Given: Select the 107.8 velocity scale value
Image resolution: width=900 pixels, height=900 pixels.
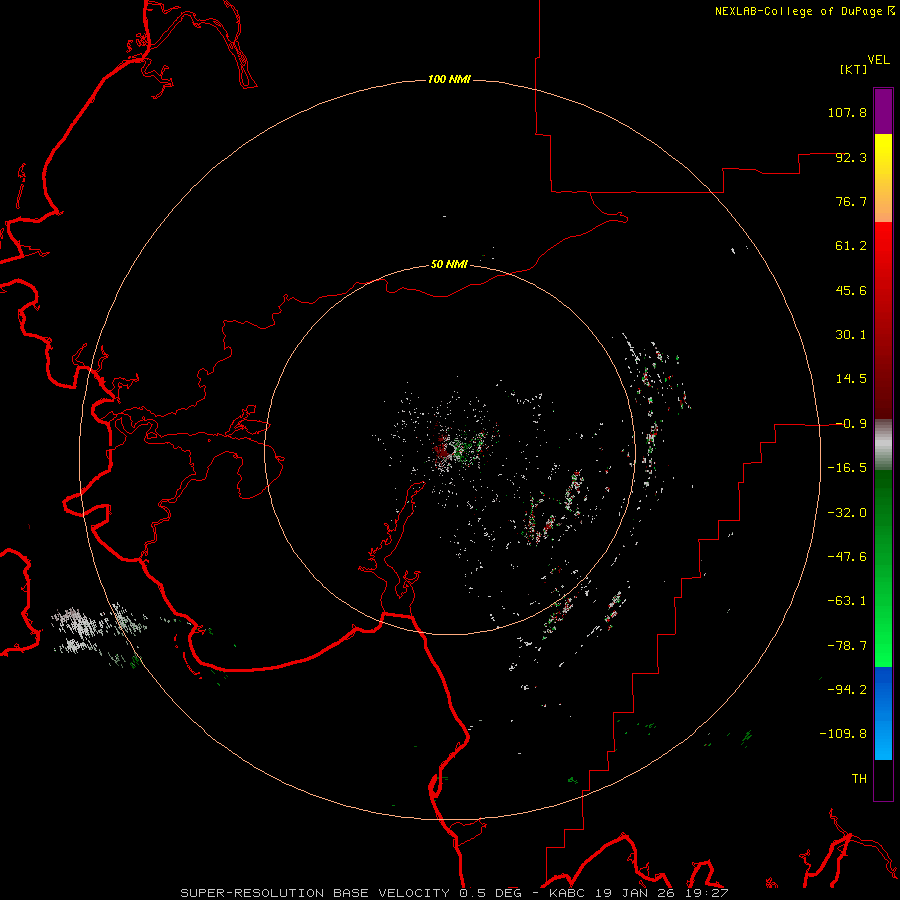Looking at the screenshot, I should pyautogui.click(x=847, y=112).
